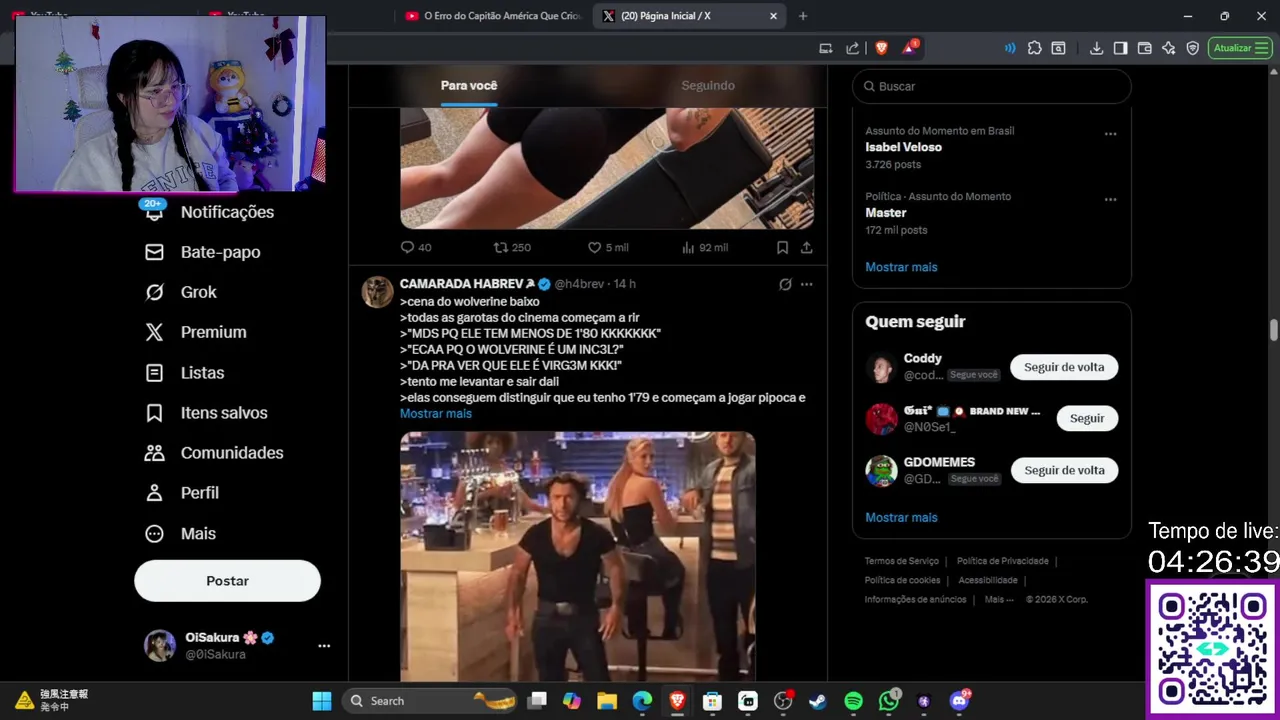Follow back Coddy
Image resolution: width=1280 pixels, height=720 pixels.
click(1064, 367)
